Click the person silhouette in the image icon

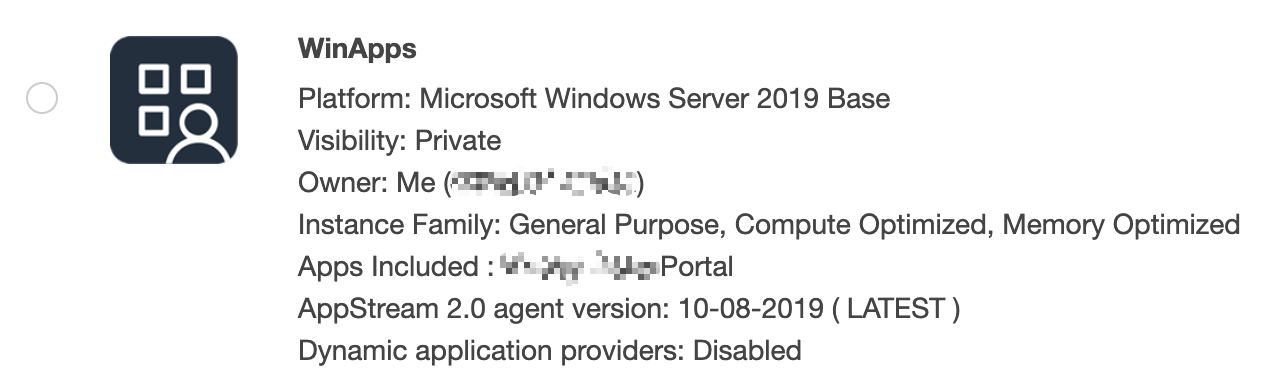pos(201,136)
